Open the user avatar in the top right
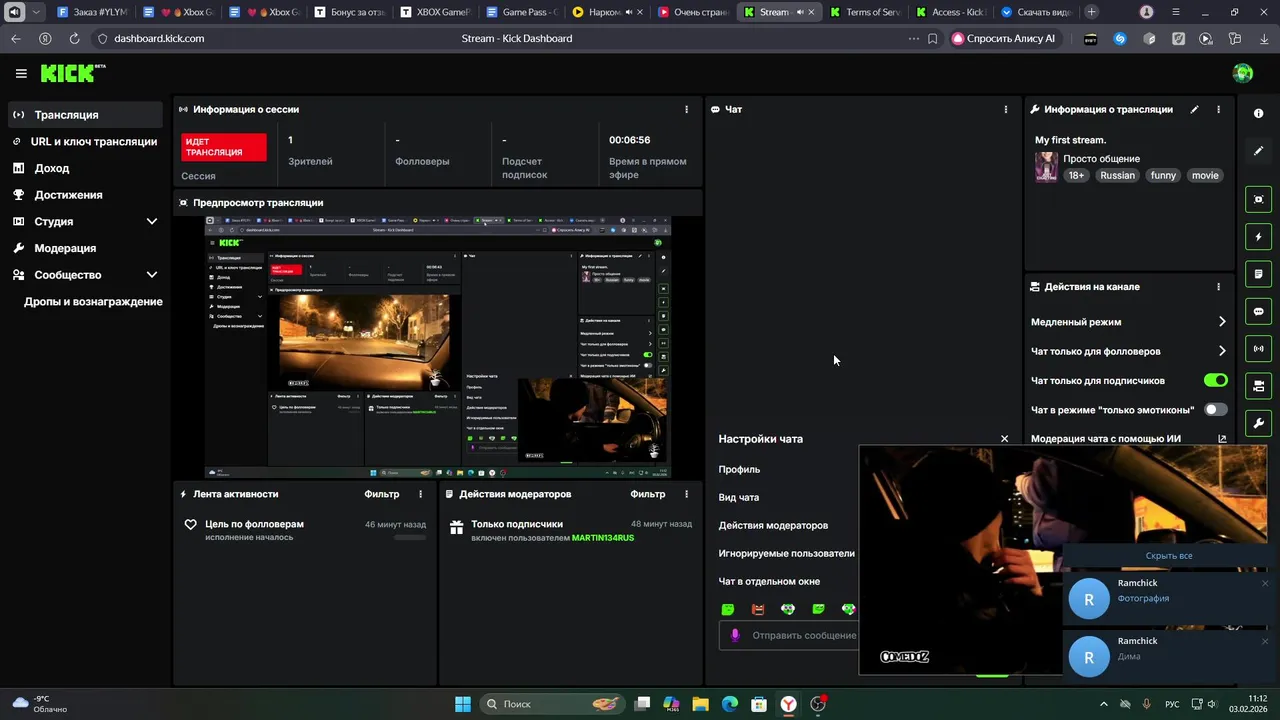 coord(1243,73)
